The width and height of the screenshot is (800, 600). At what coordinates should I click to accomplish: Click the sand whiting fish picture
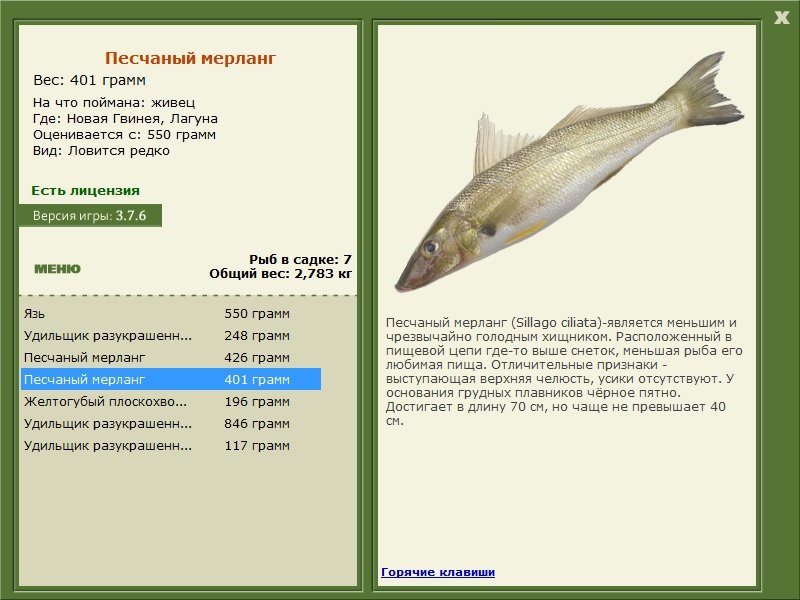(x=569, y=171)
